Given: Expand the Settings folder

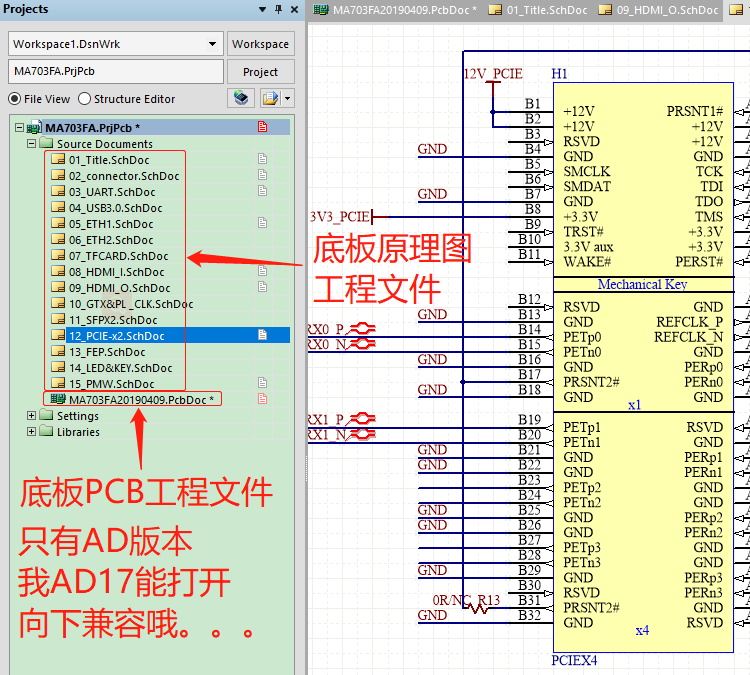Looking at the screenshot, I should click(32, 416).
